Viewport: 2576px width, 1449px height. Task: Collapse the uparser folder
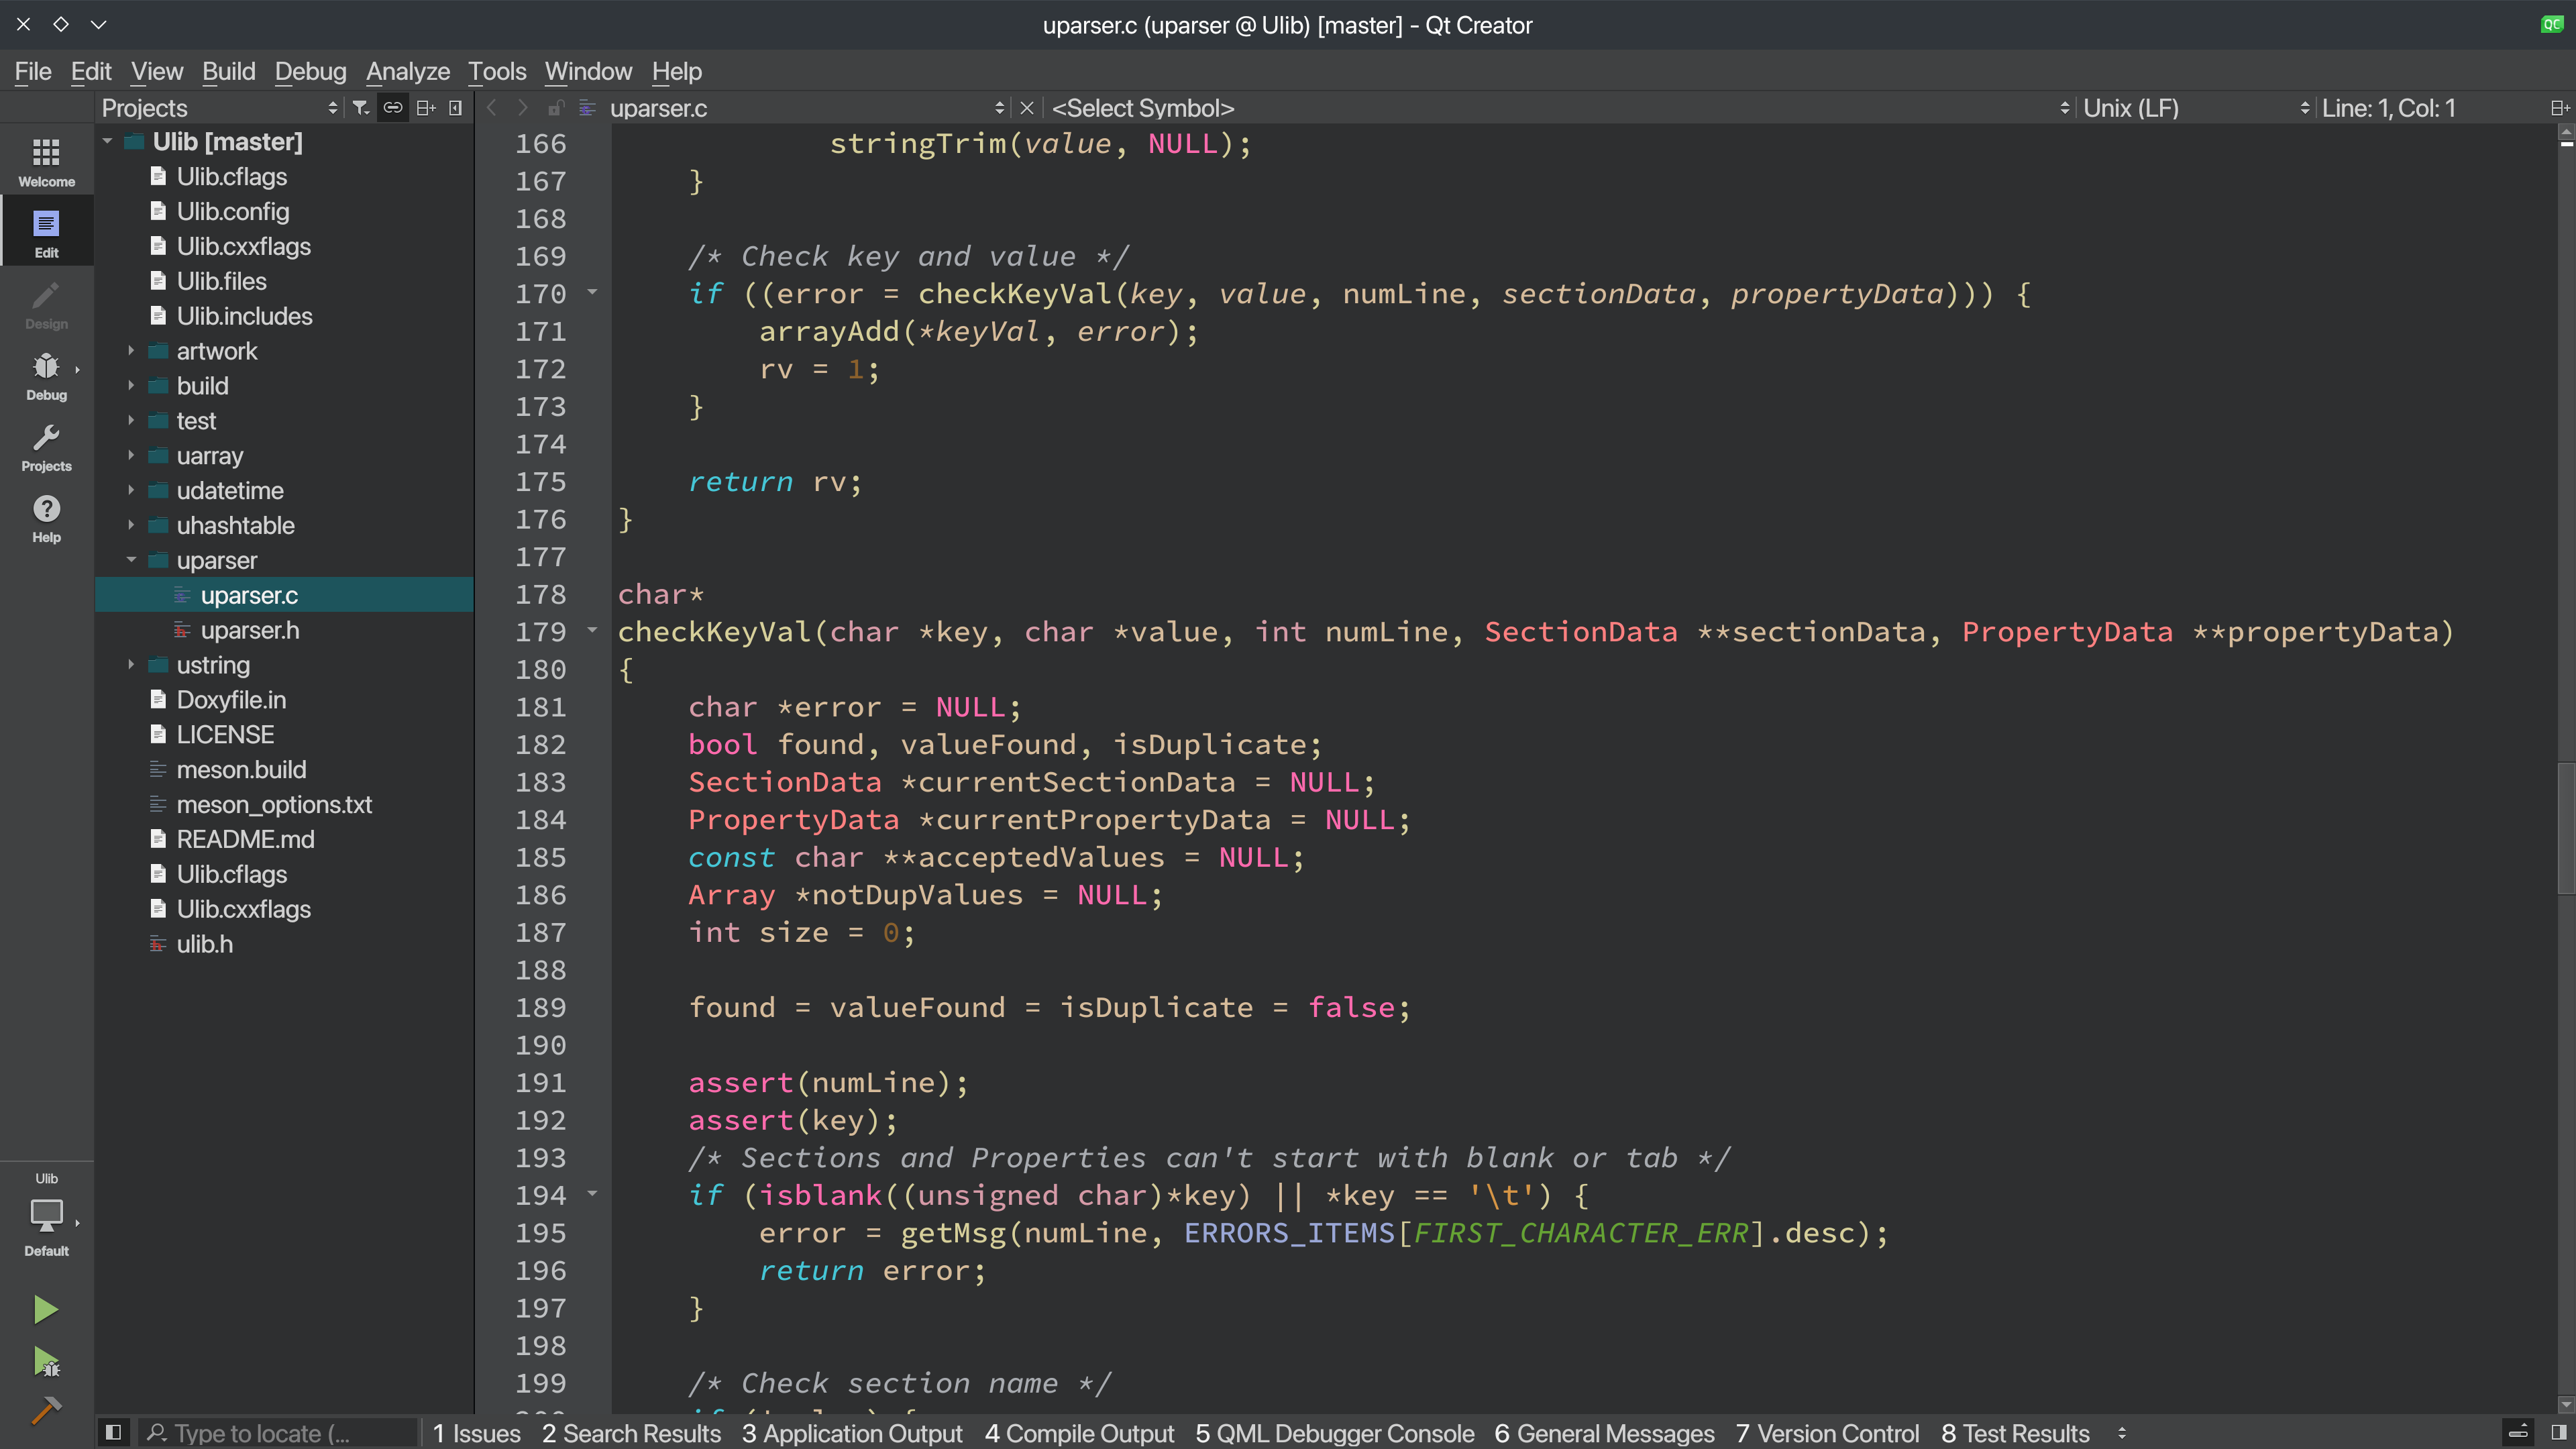point(131,560)
